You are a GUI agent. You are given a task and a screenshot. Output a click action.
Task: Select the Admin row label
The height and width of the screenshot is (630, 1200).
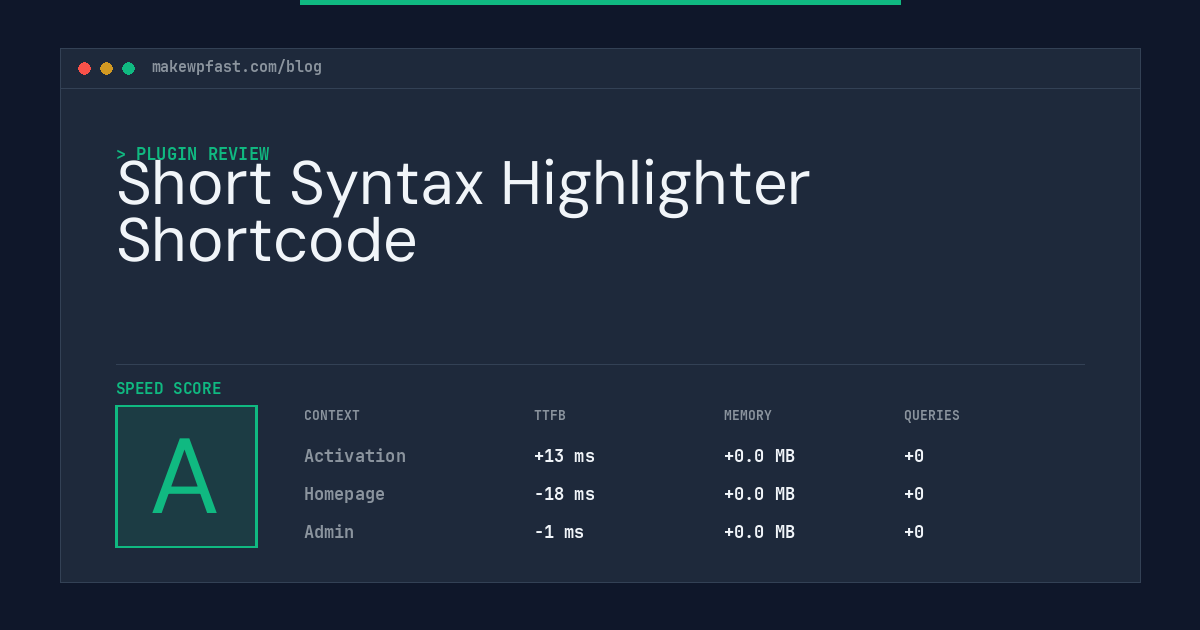point(329,532)
